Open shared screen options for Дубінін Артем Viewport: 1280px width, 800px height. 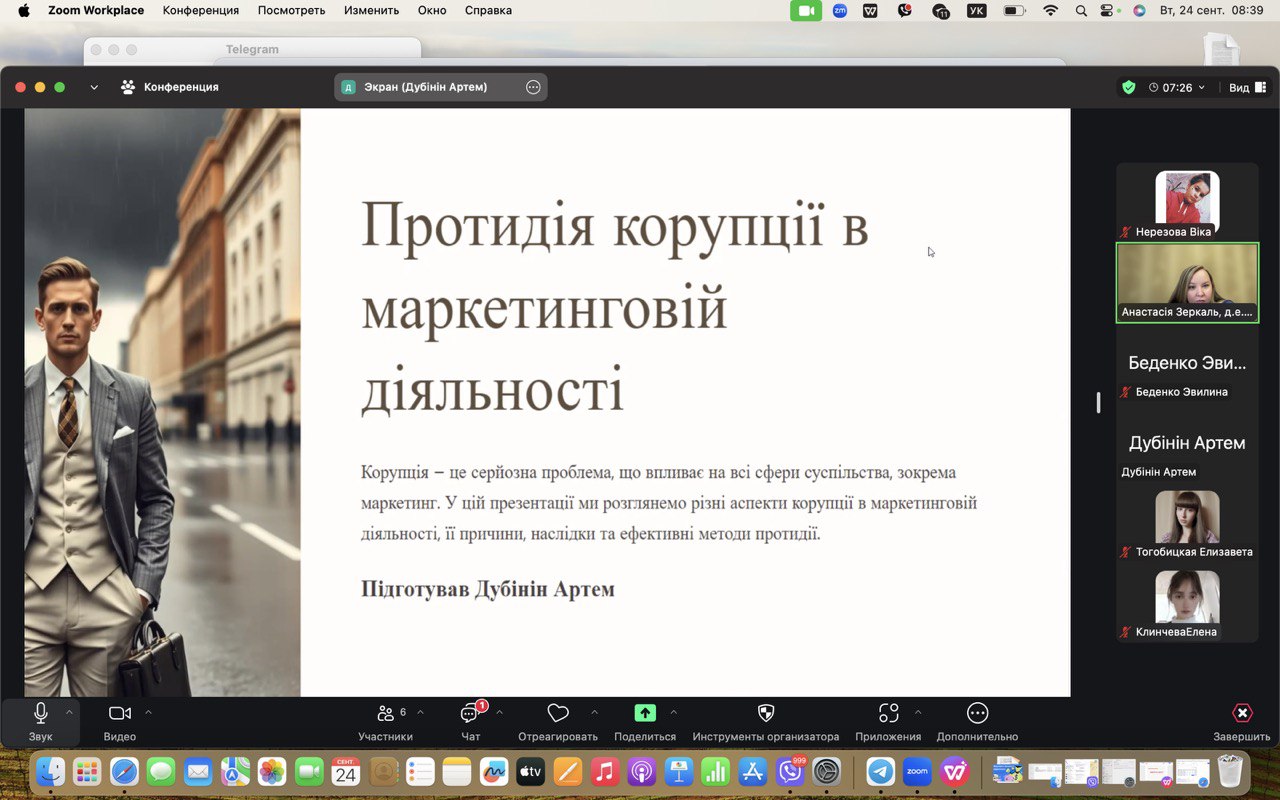click(x=533, y=87)
